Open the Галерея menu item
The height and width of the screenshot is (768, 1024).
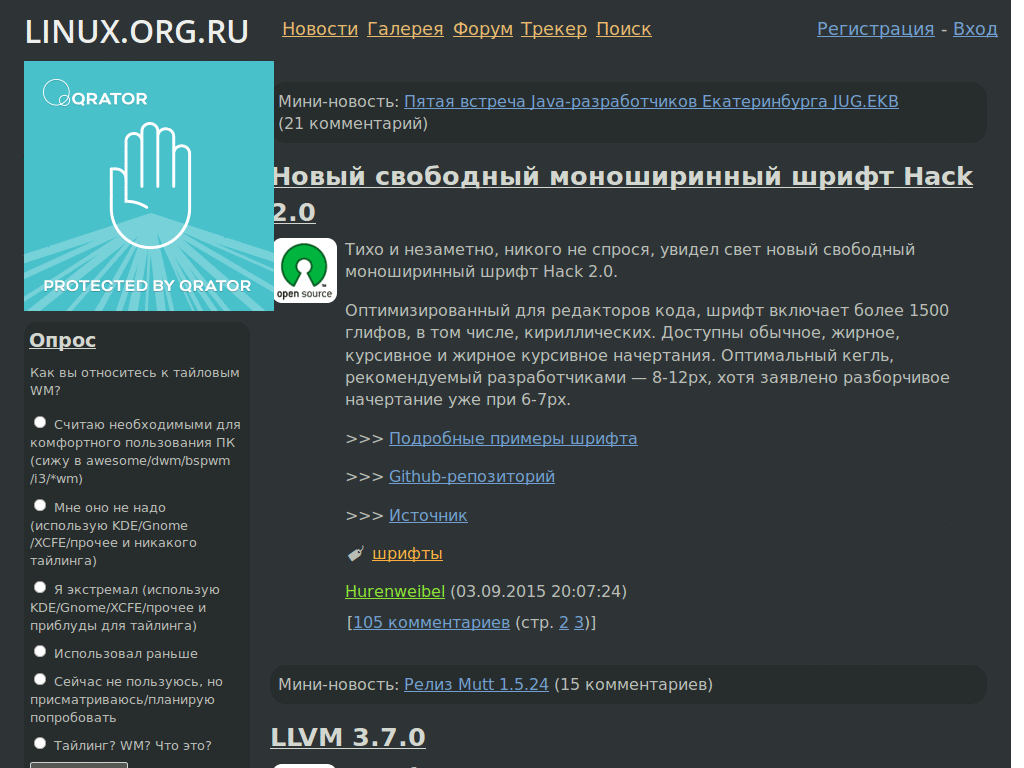[x=405, y=29]
